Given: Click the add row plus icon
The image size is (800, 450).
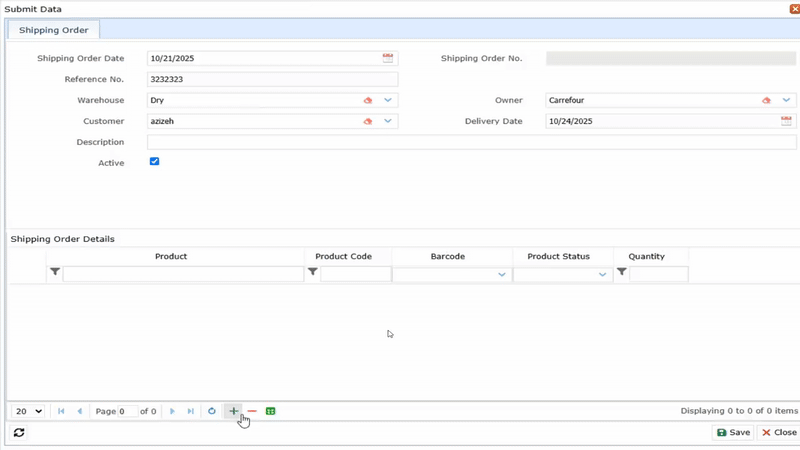Looking at the screenshot, I should pos(234,411).
